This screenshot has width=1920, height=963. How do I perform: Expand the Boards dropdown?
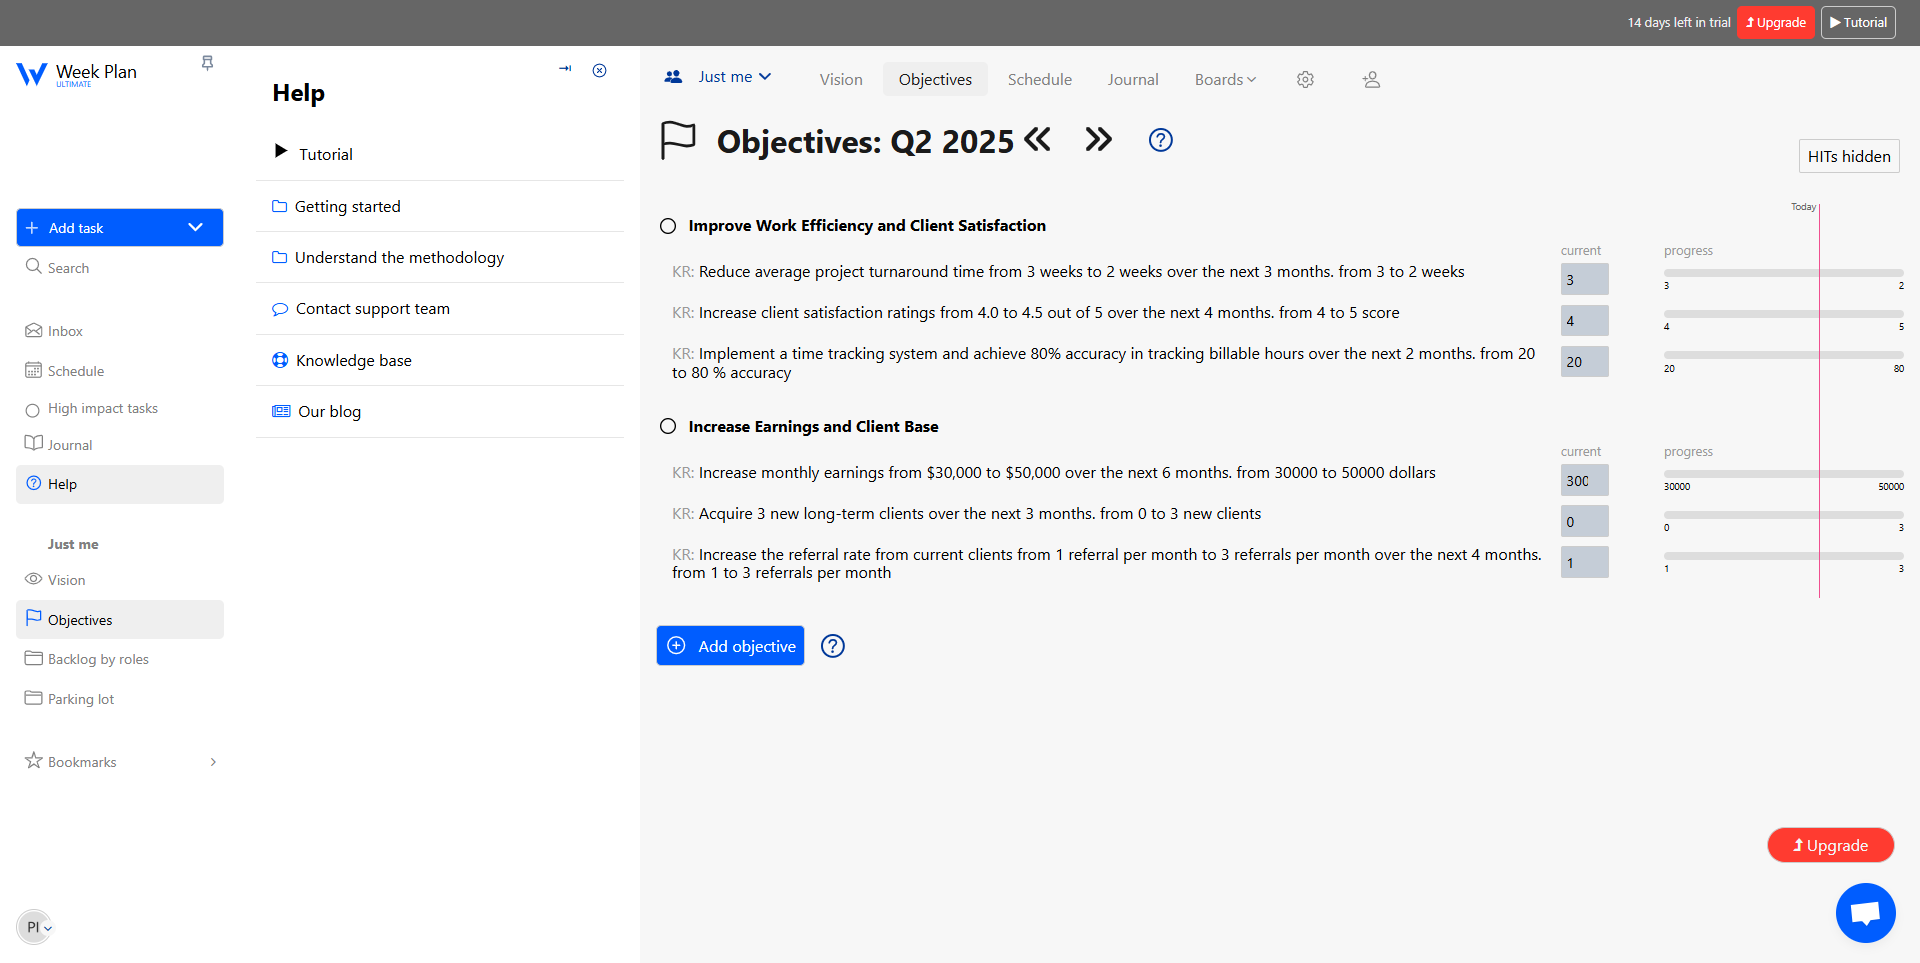(x=1225, y=79)
